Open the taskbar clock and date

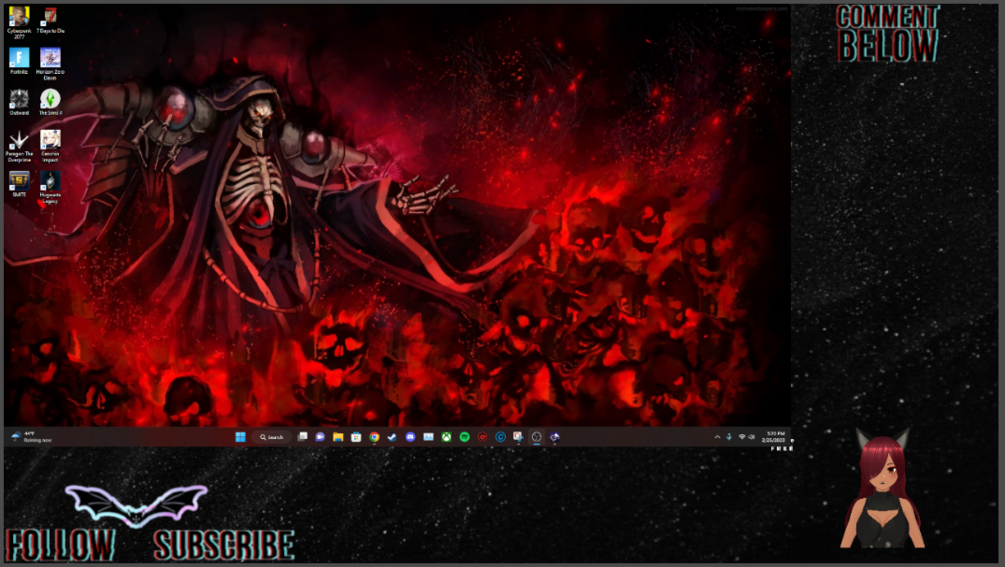[x=774, y=437]
